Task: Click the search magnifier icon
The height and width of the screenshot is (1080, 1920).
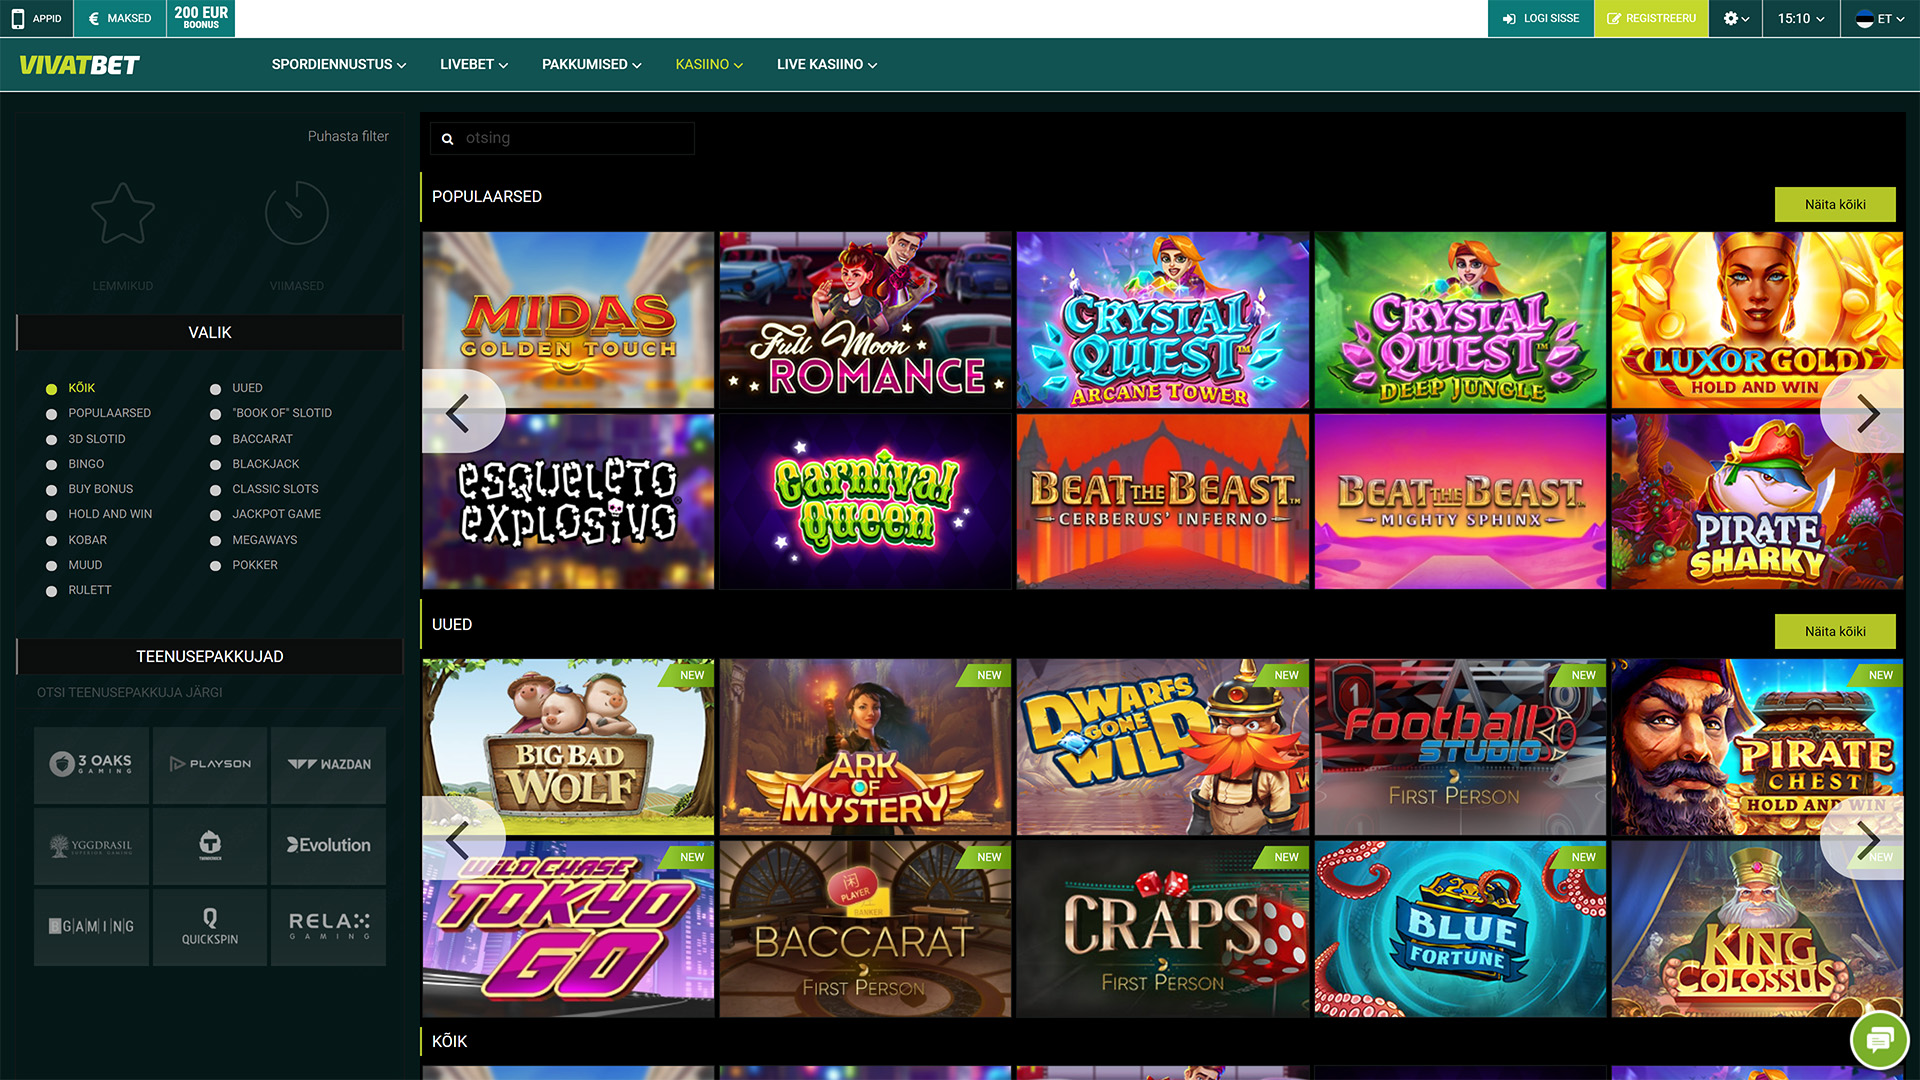Action: [447, 139]
